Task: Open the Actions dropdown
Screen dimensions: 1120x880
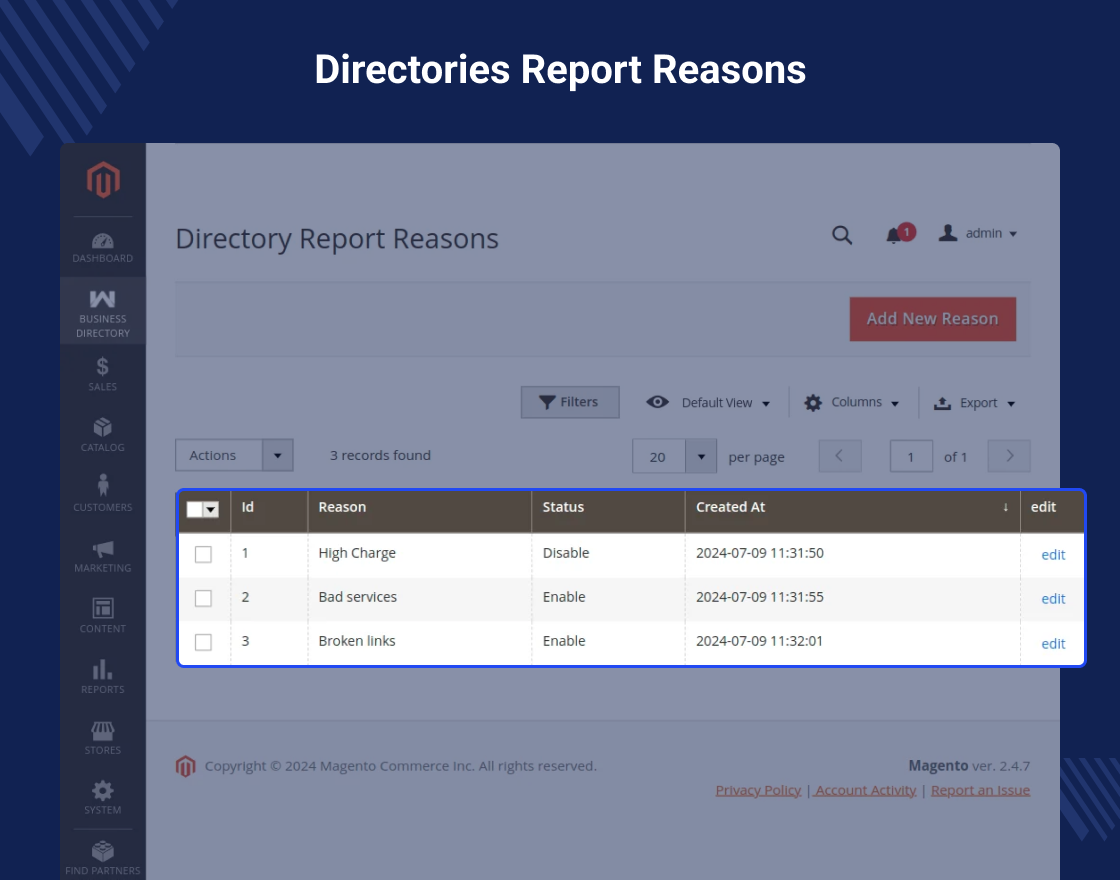Action: click(234, 455)
